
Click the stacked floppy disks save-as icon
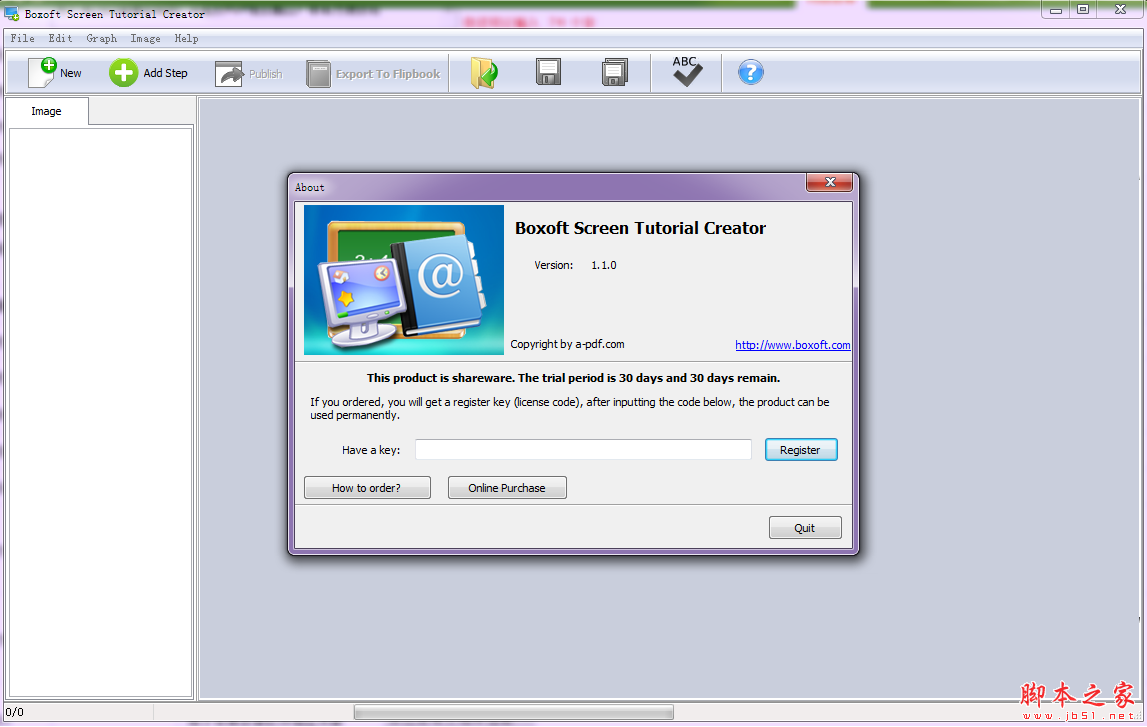614,72
